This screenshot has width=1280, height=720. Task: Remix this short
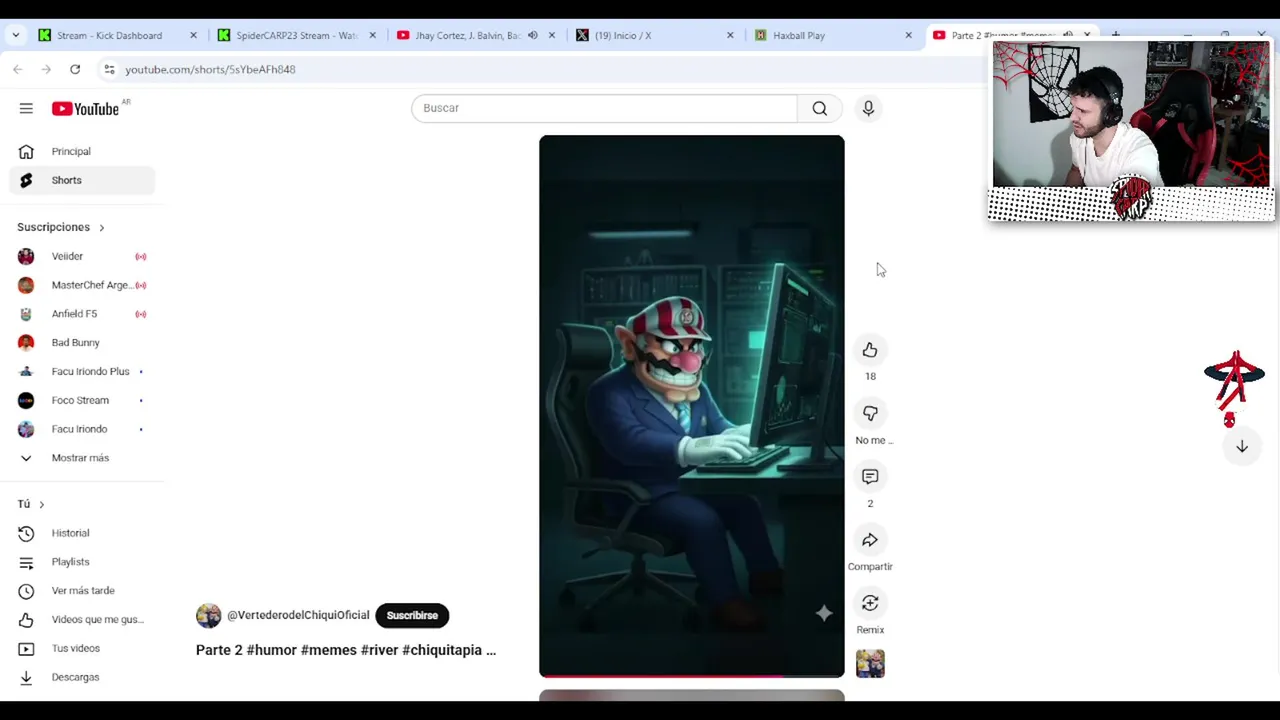(x=870, y=603)
